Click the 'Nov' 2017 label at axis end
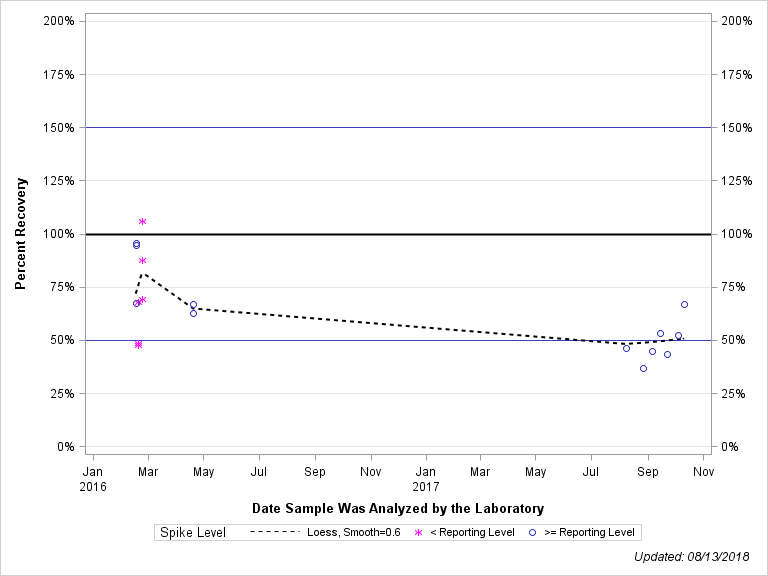 click(x=703, y=472)
